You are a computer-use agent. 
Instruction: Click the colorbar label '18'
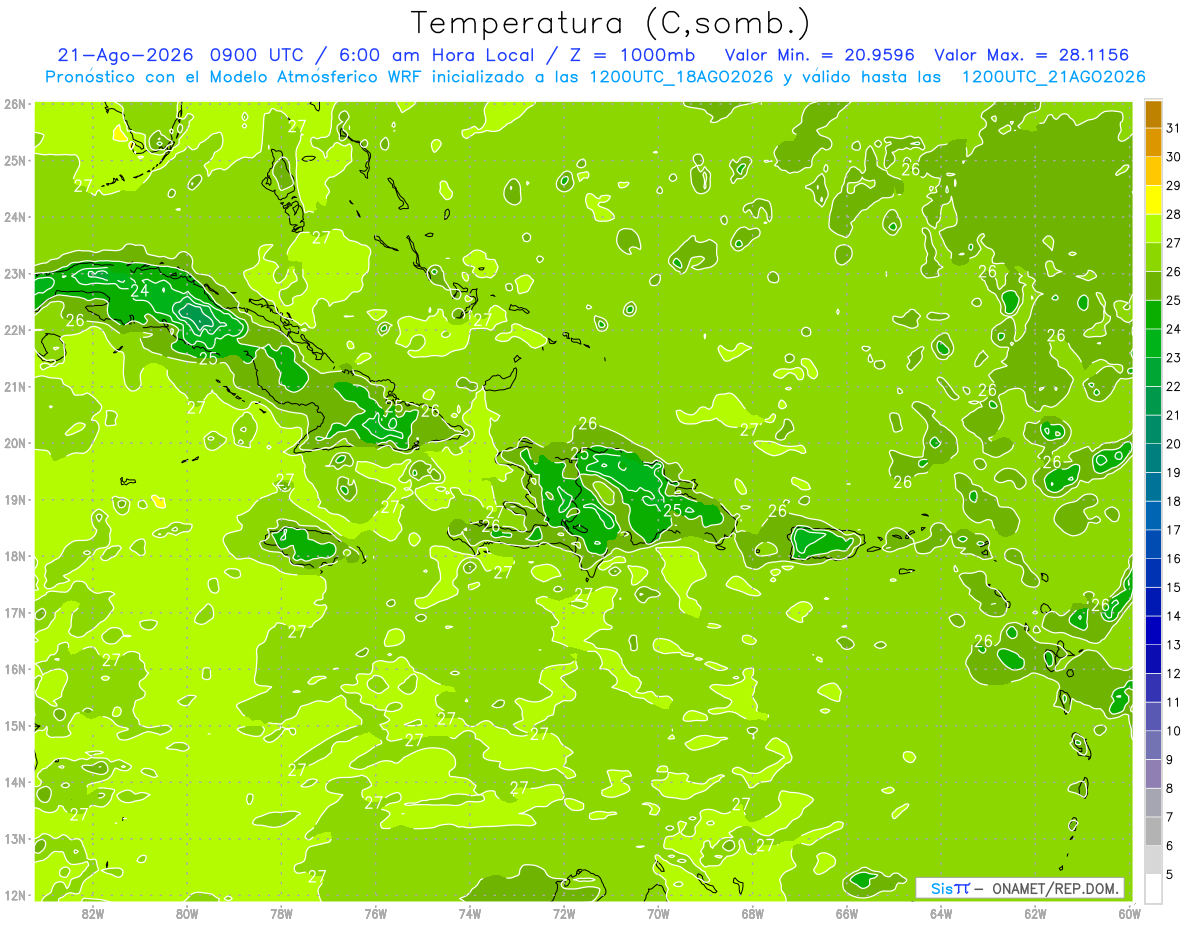click(1174, 501)
